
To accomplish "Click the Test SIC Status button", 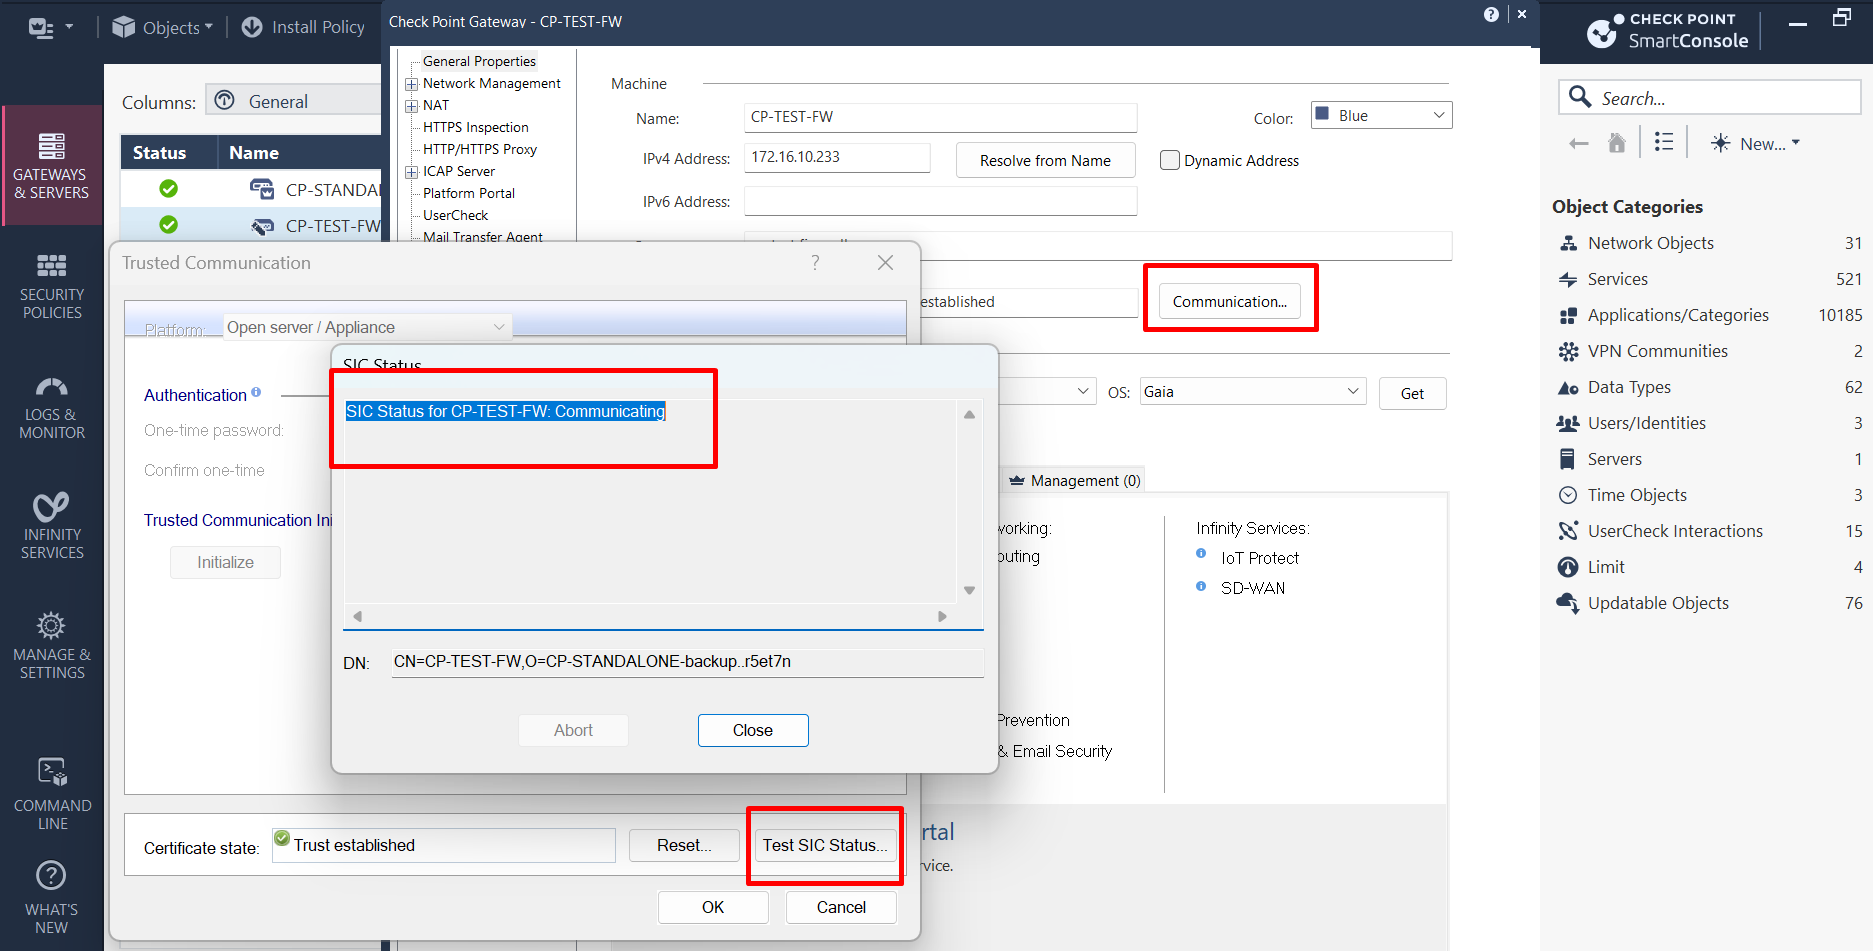I will coord(824,845).
